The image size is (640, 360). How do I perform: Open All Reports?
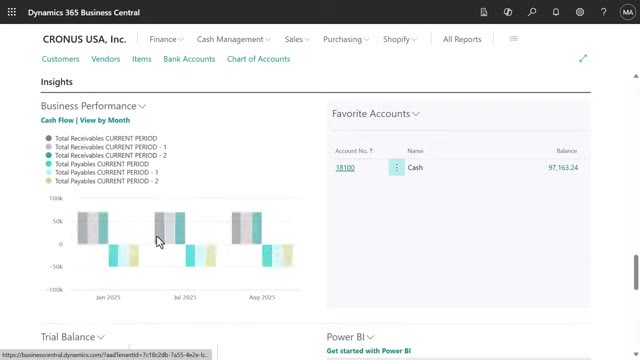(x=462, y=39)
